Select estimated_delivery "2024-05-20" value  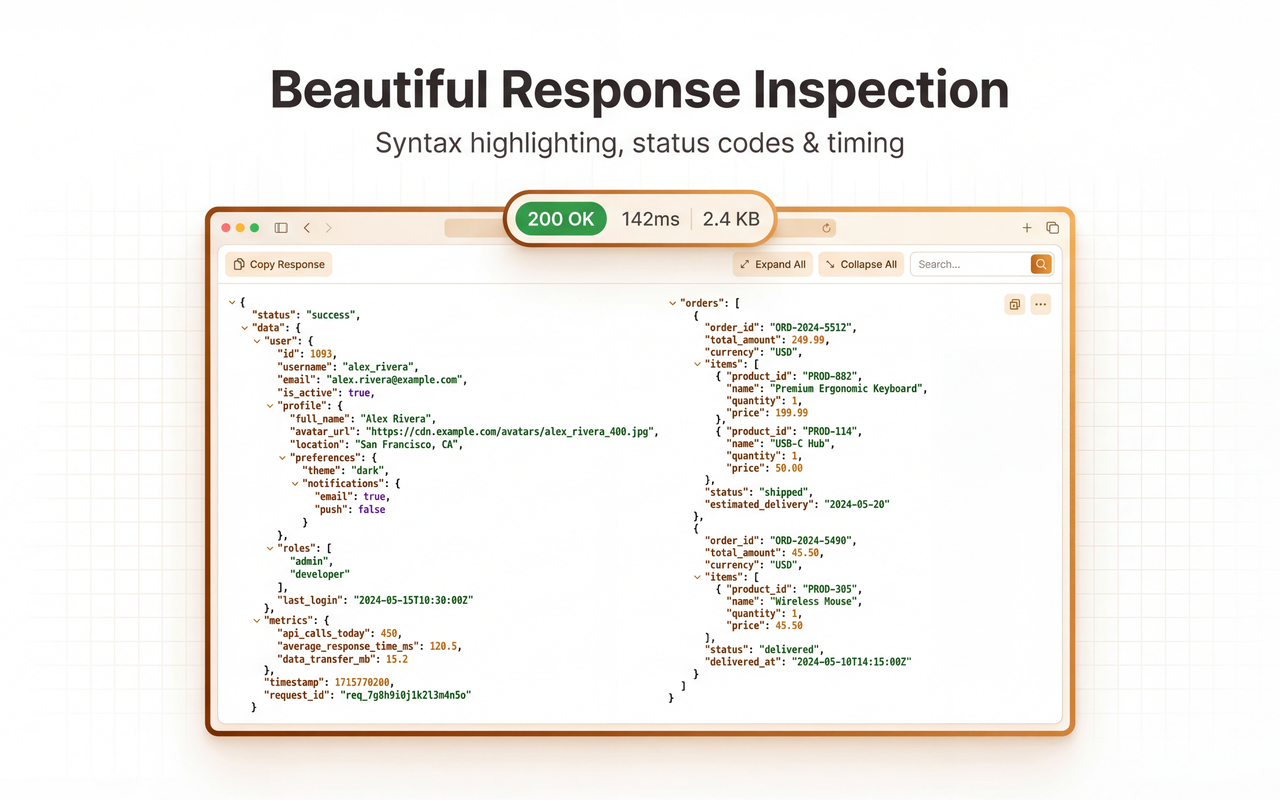point(856,505)
